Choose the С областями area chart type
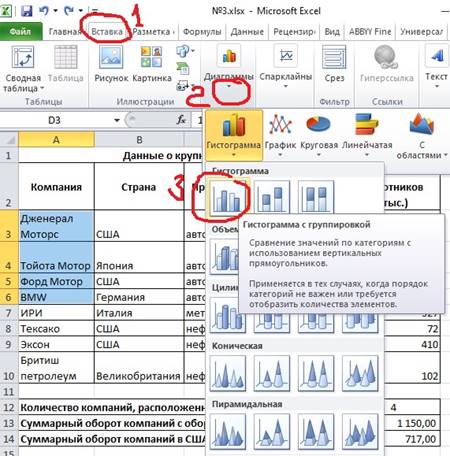This screenshot has height=456, width=450. click(422, 136)
